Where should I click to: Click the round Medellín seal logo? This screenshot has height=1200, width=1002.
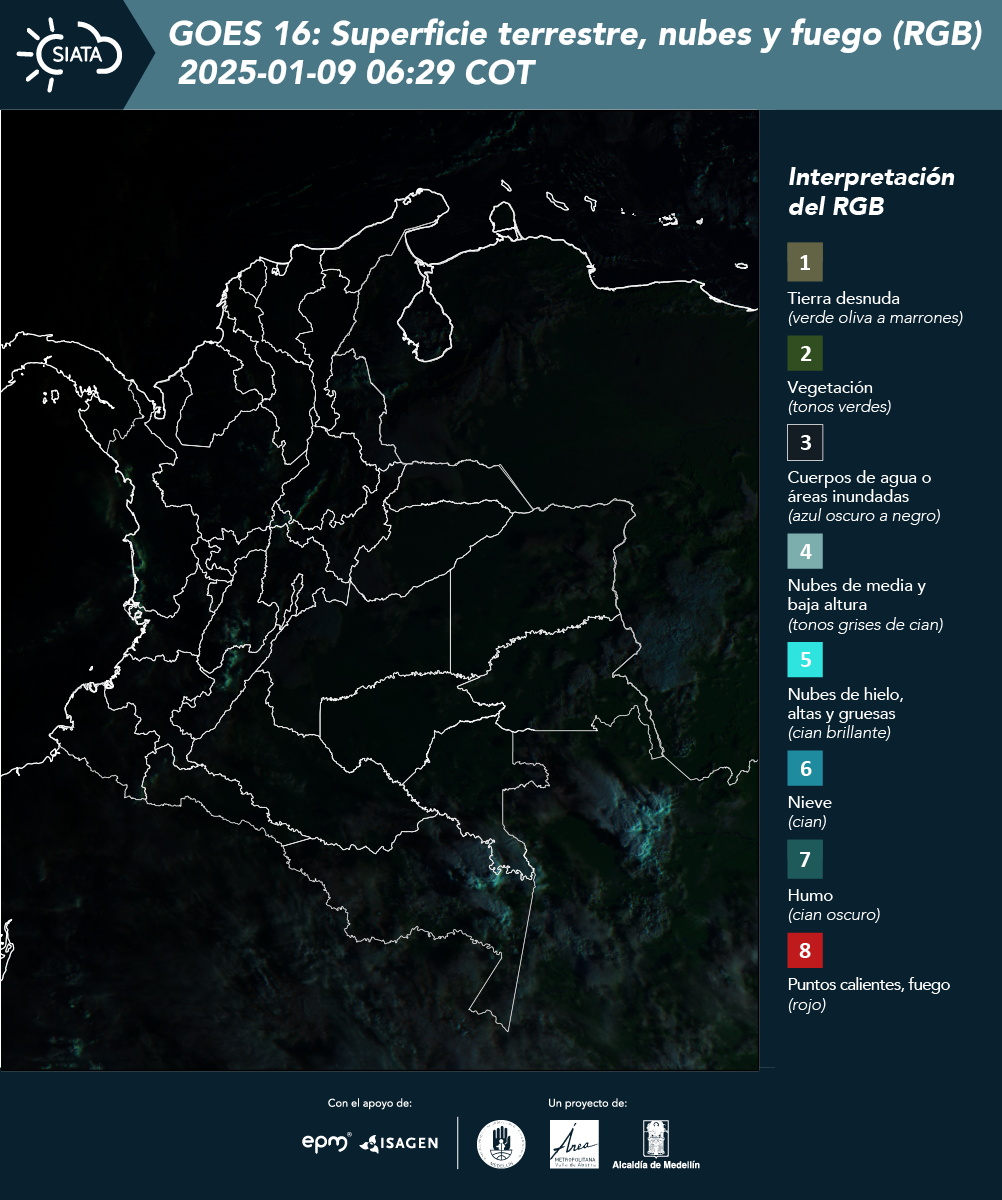[501, 1144]
